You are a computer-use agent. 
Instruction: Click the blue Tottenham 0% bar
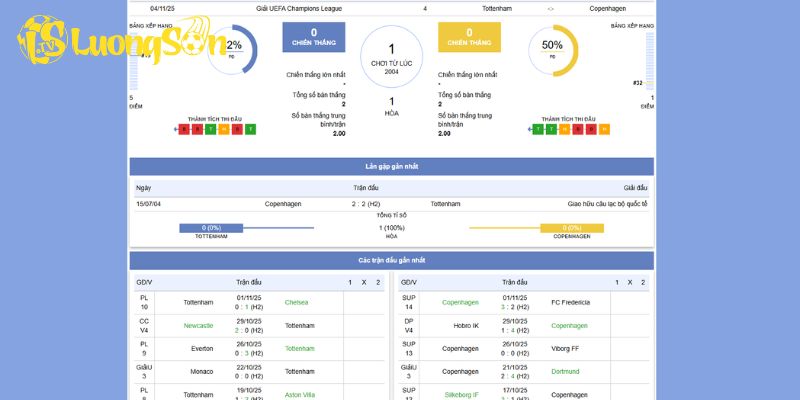(211, 228)
